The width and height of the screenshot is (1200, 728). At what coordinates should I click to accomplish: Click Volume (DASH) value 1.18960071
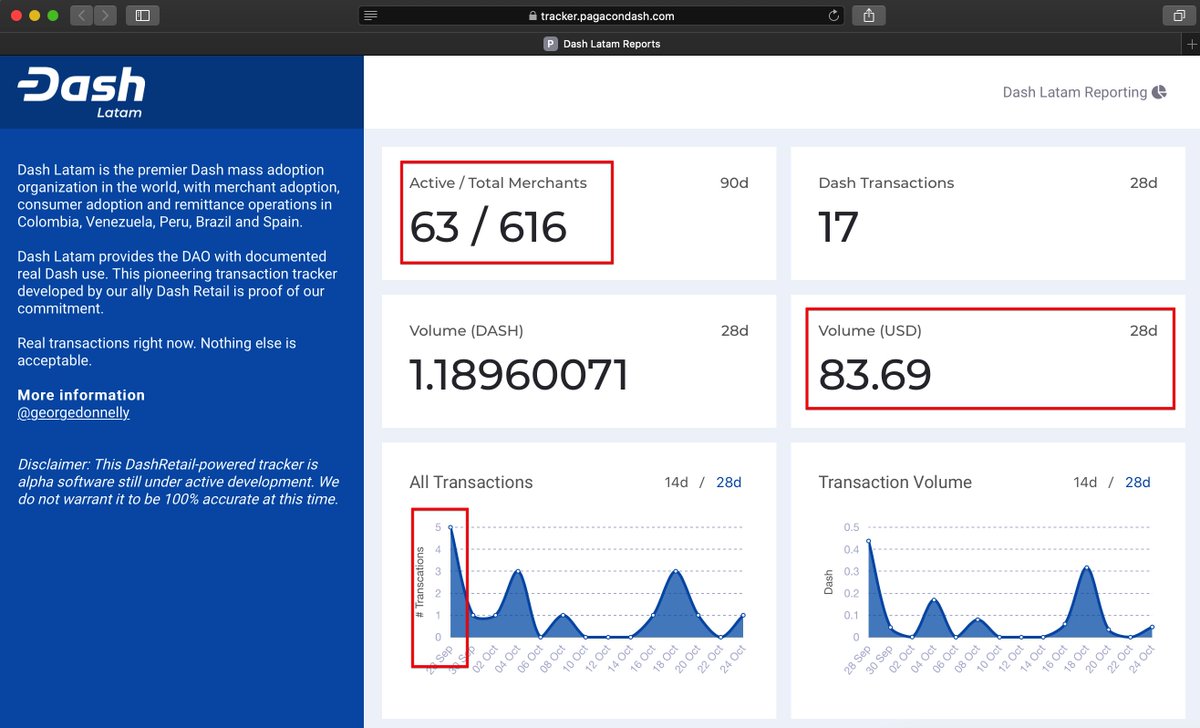pos(519,375)
